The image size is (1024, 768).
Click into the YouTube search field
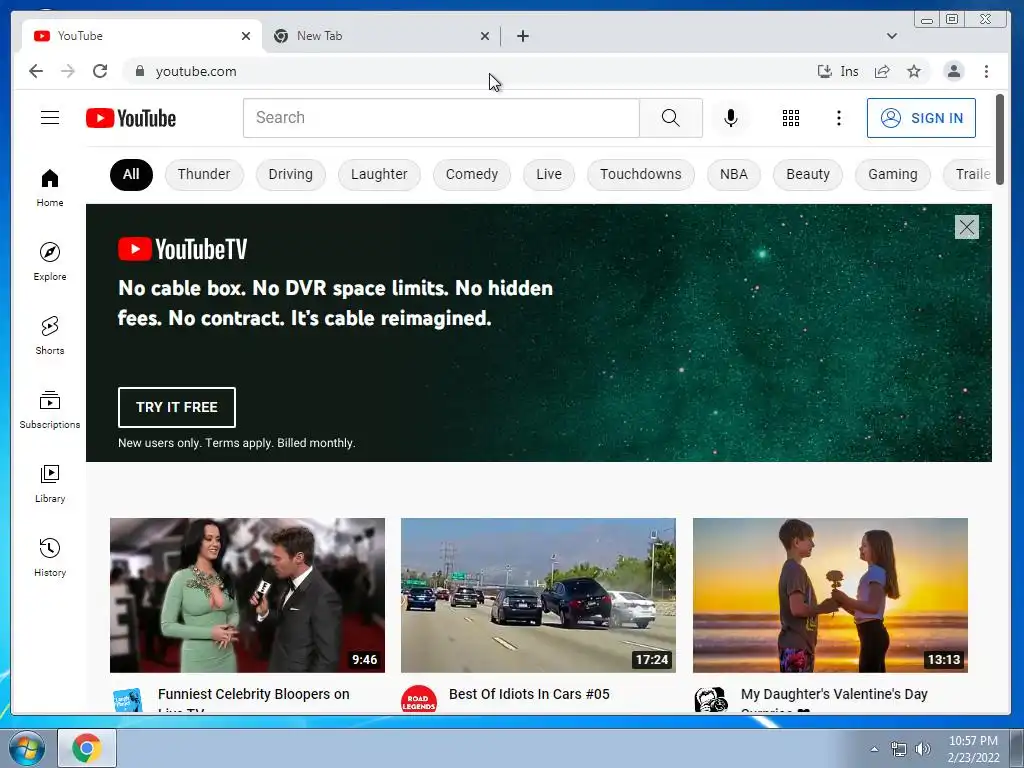point(441,118)
